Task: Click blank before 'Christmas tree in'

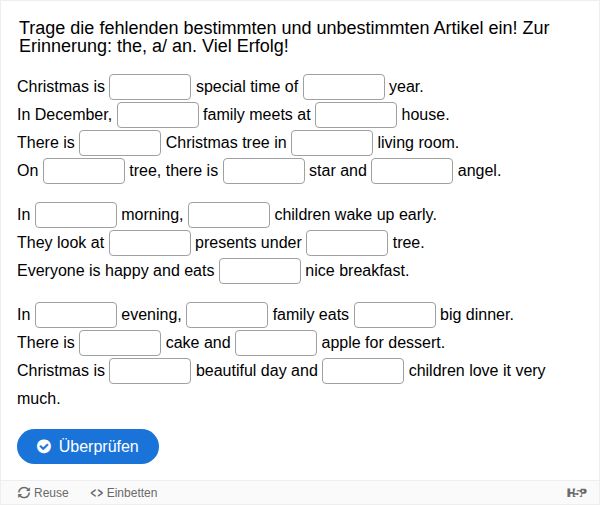Action: (x=120, y=143)
